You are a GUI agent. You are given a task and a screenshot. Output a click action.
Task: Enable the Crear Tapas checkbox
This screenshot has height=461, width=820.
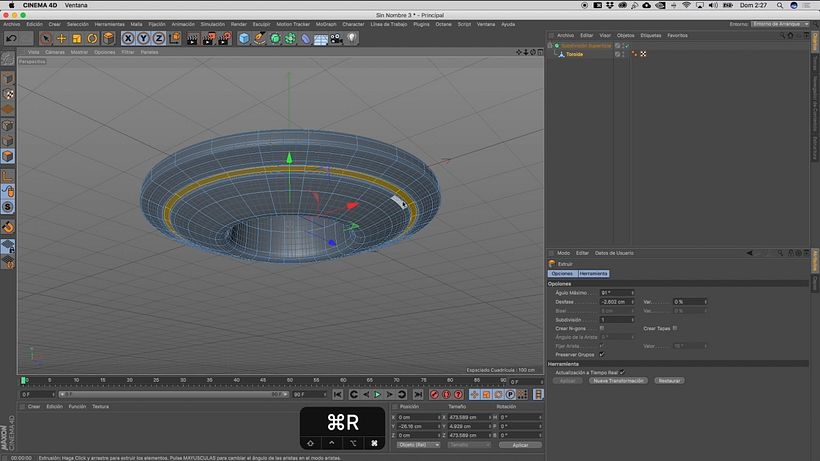(675, 328)
